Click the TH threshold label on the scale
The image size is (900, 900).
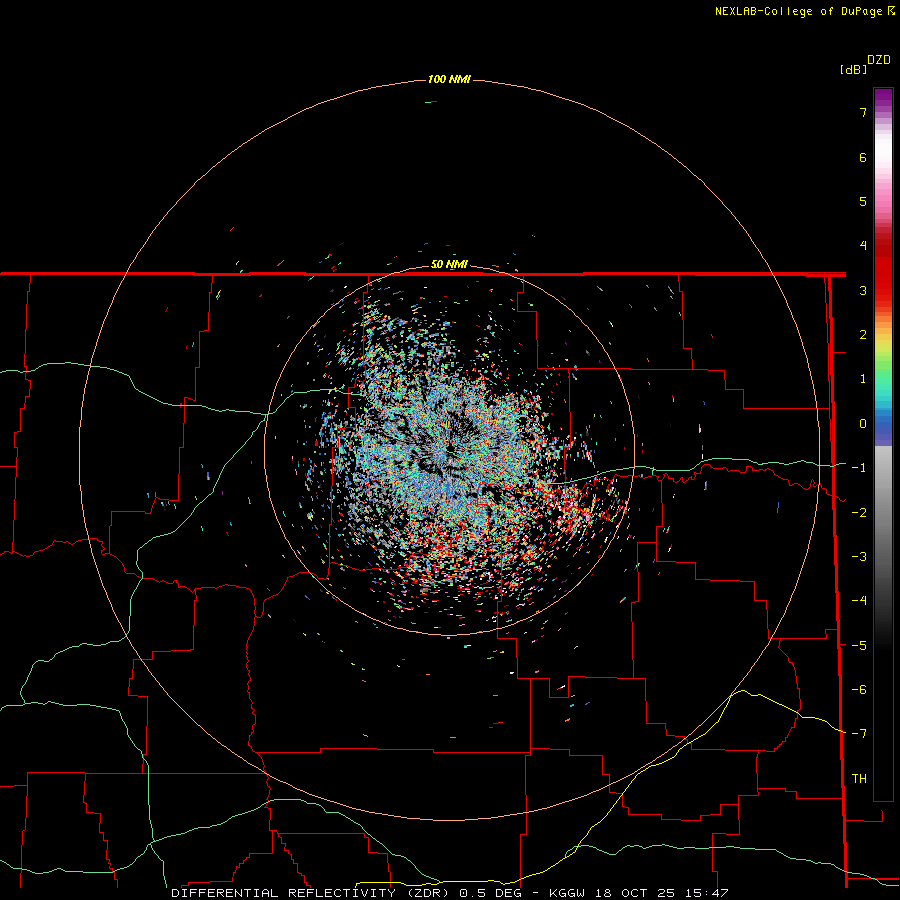click(x=859, y=779)
